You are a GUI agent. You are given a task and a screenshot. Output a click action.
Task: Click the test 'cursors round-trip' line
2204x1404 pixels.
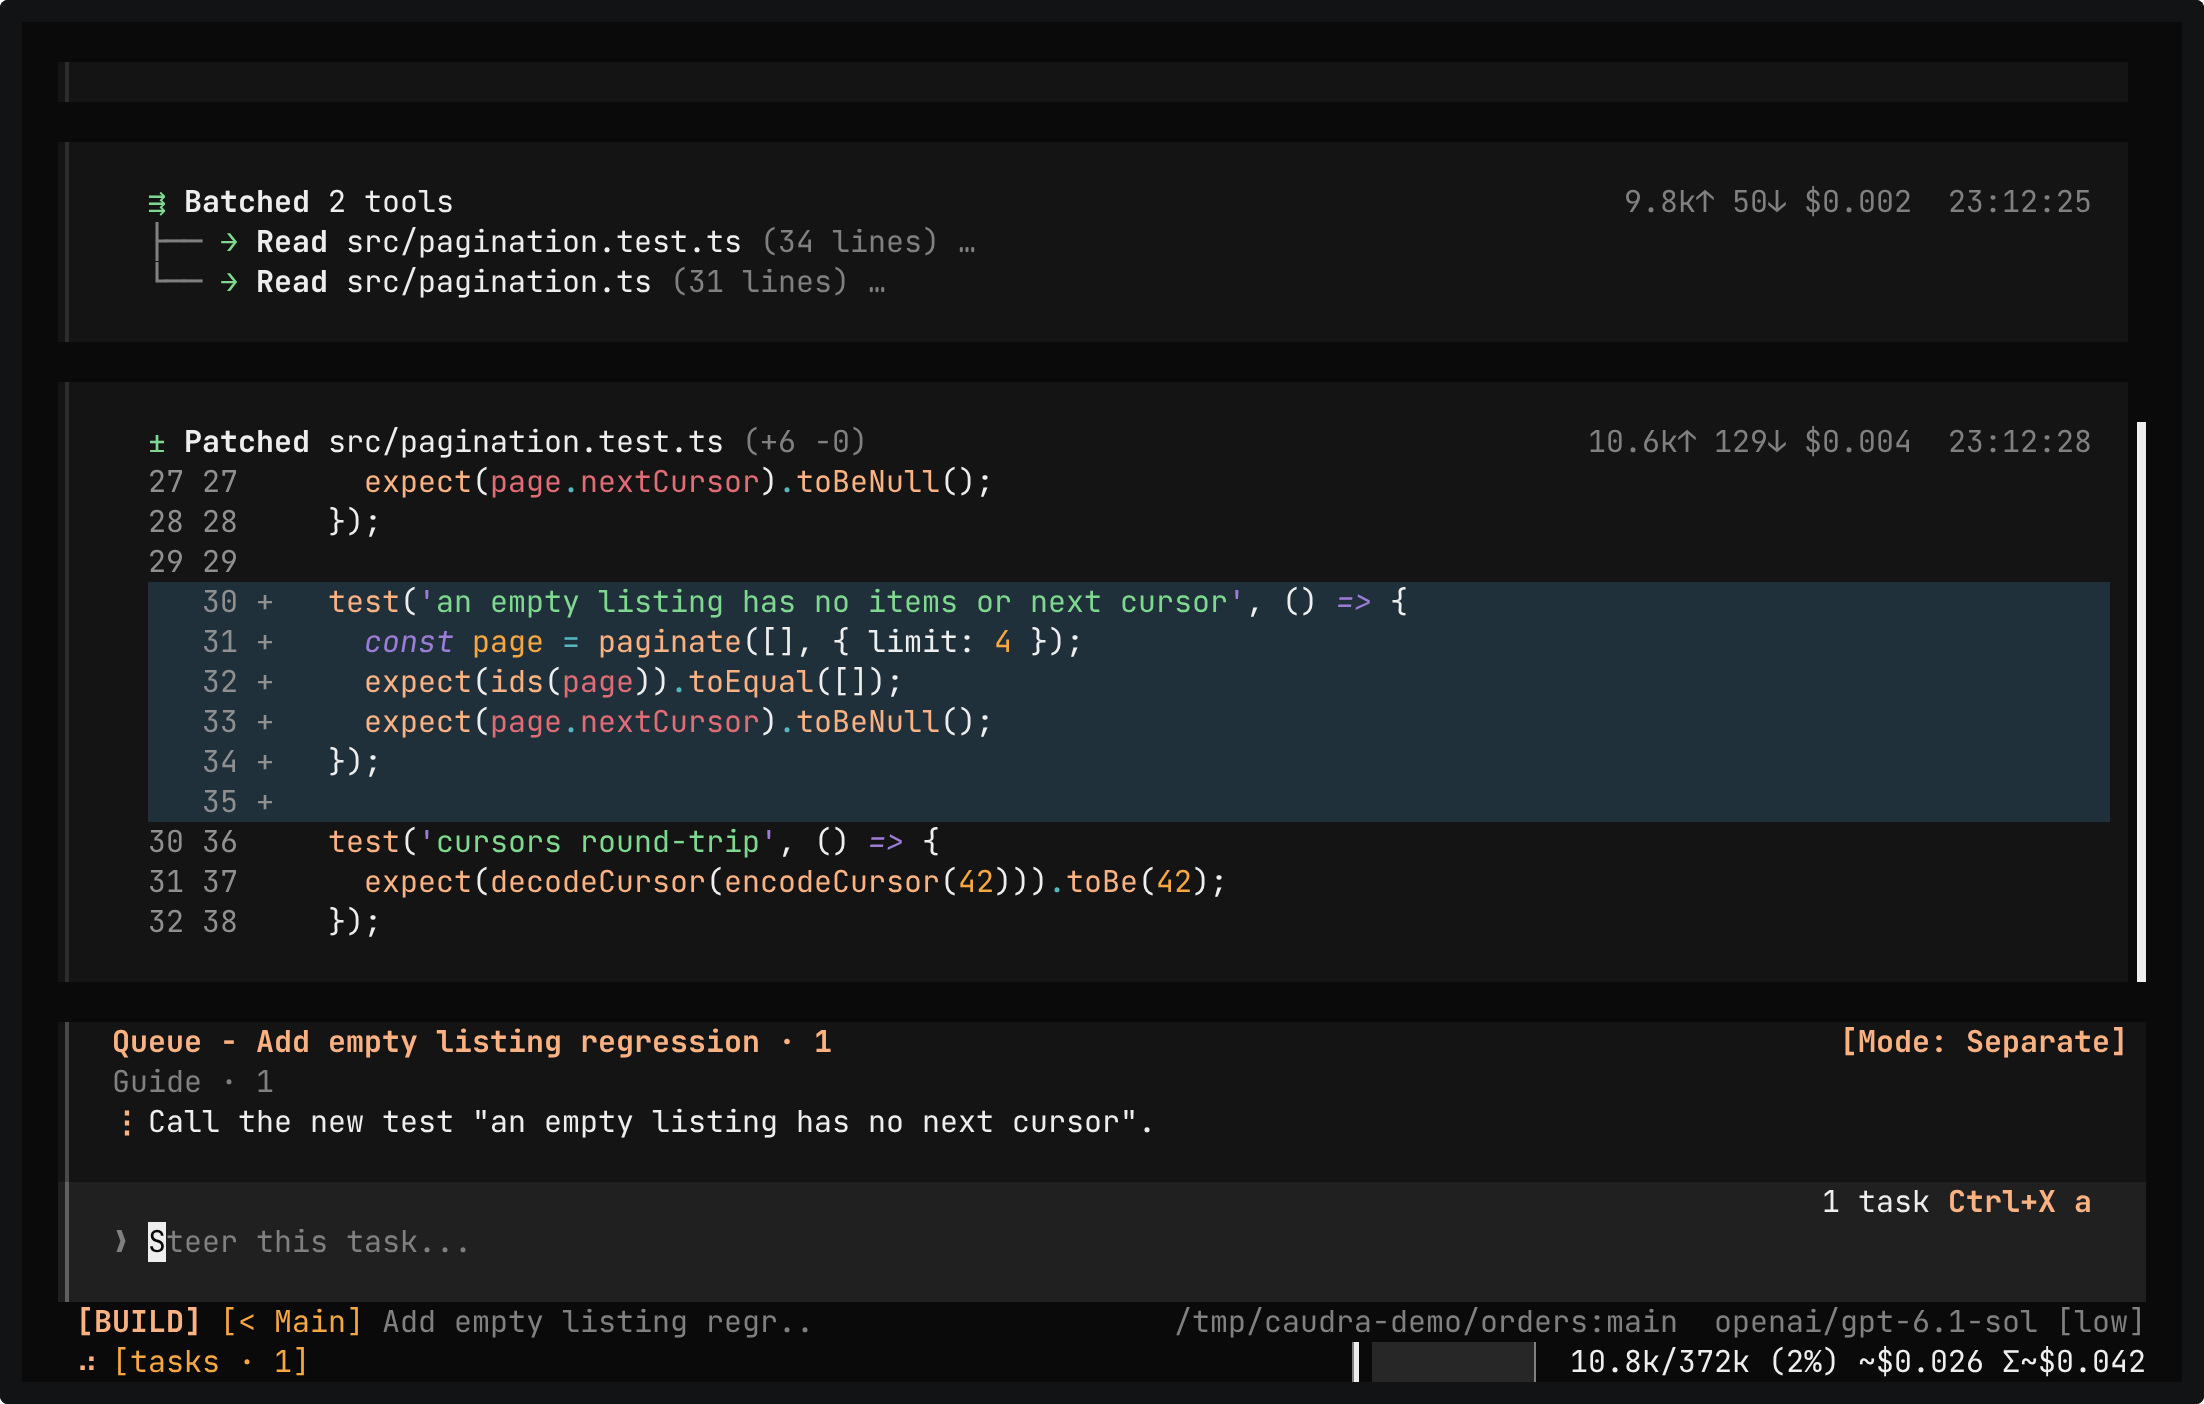(634, 842)
